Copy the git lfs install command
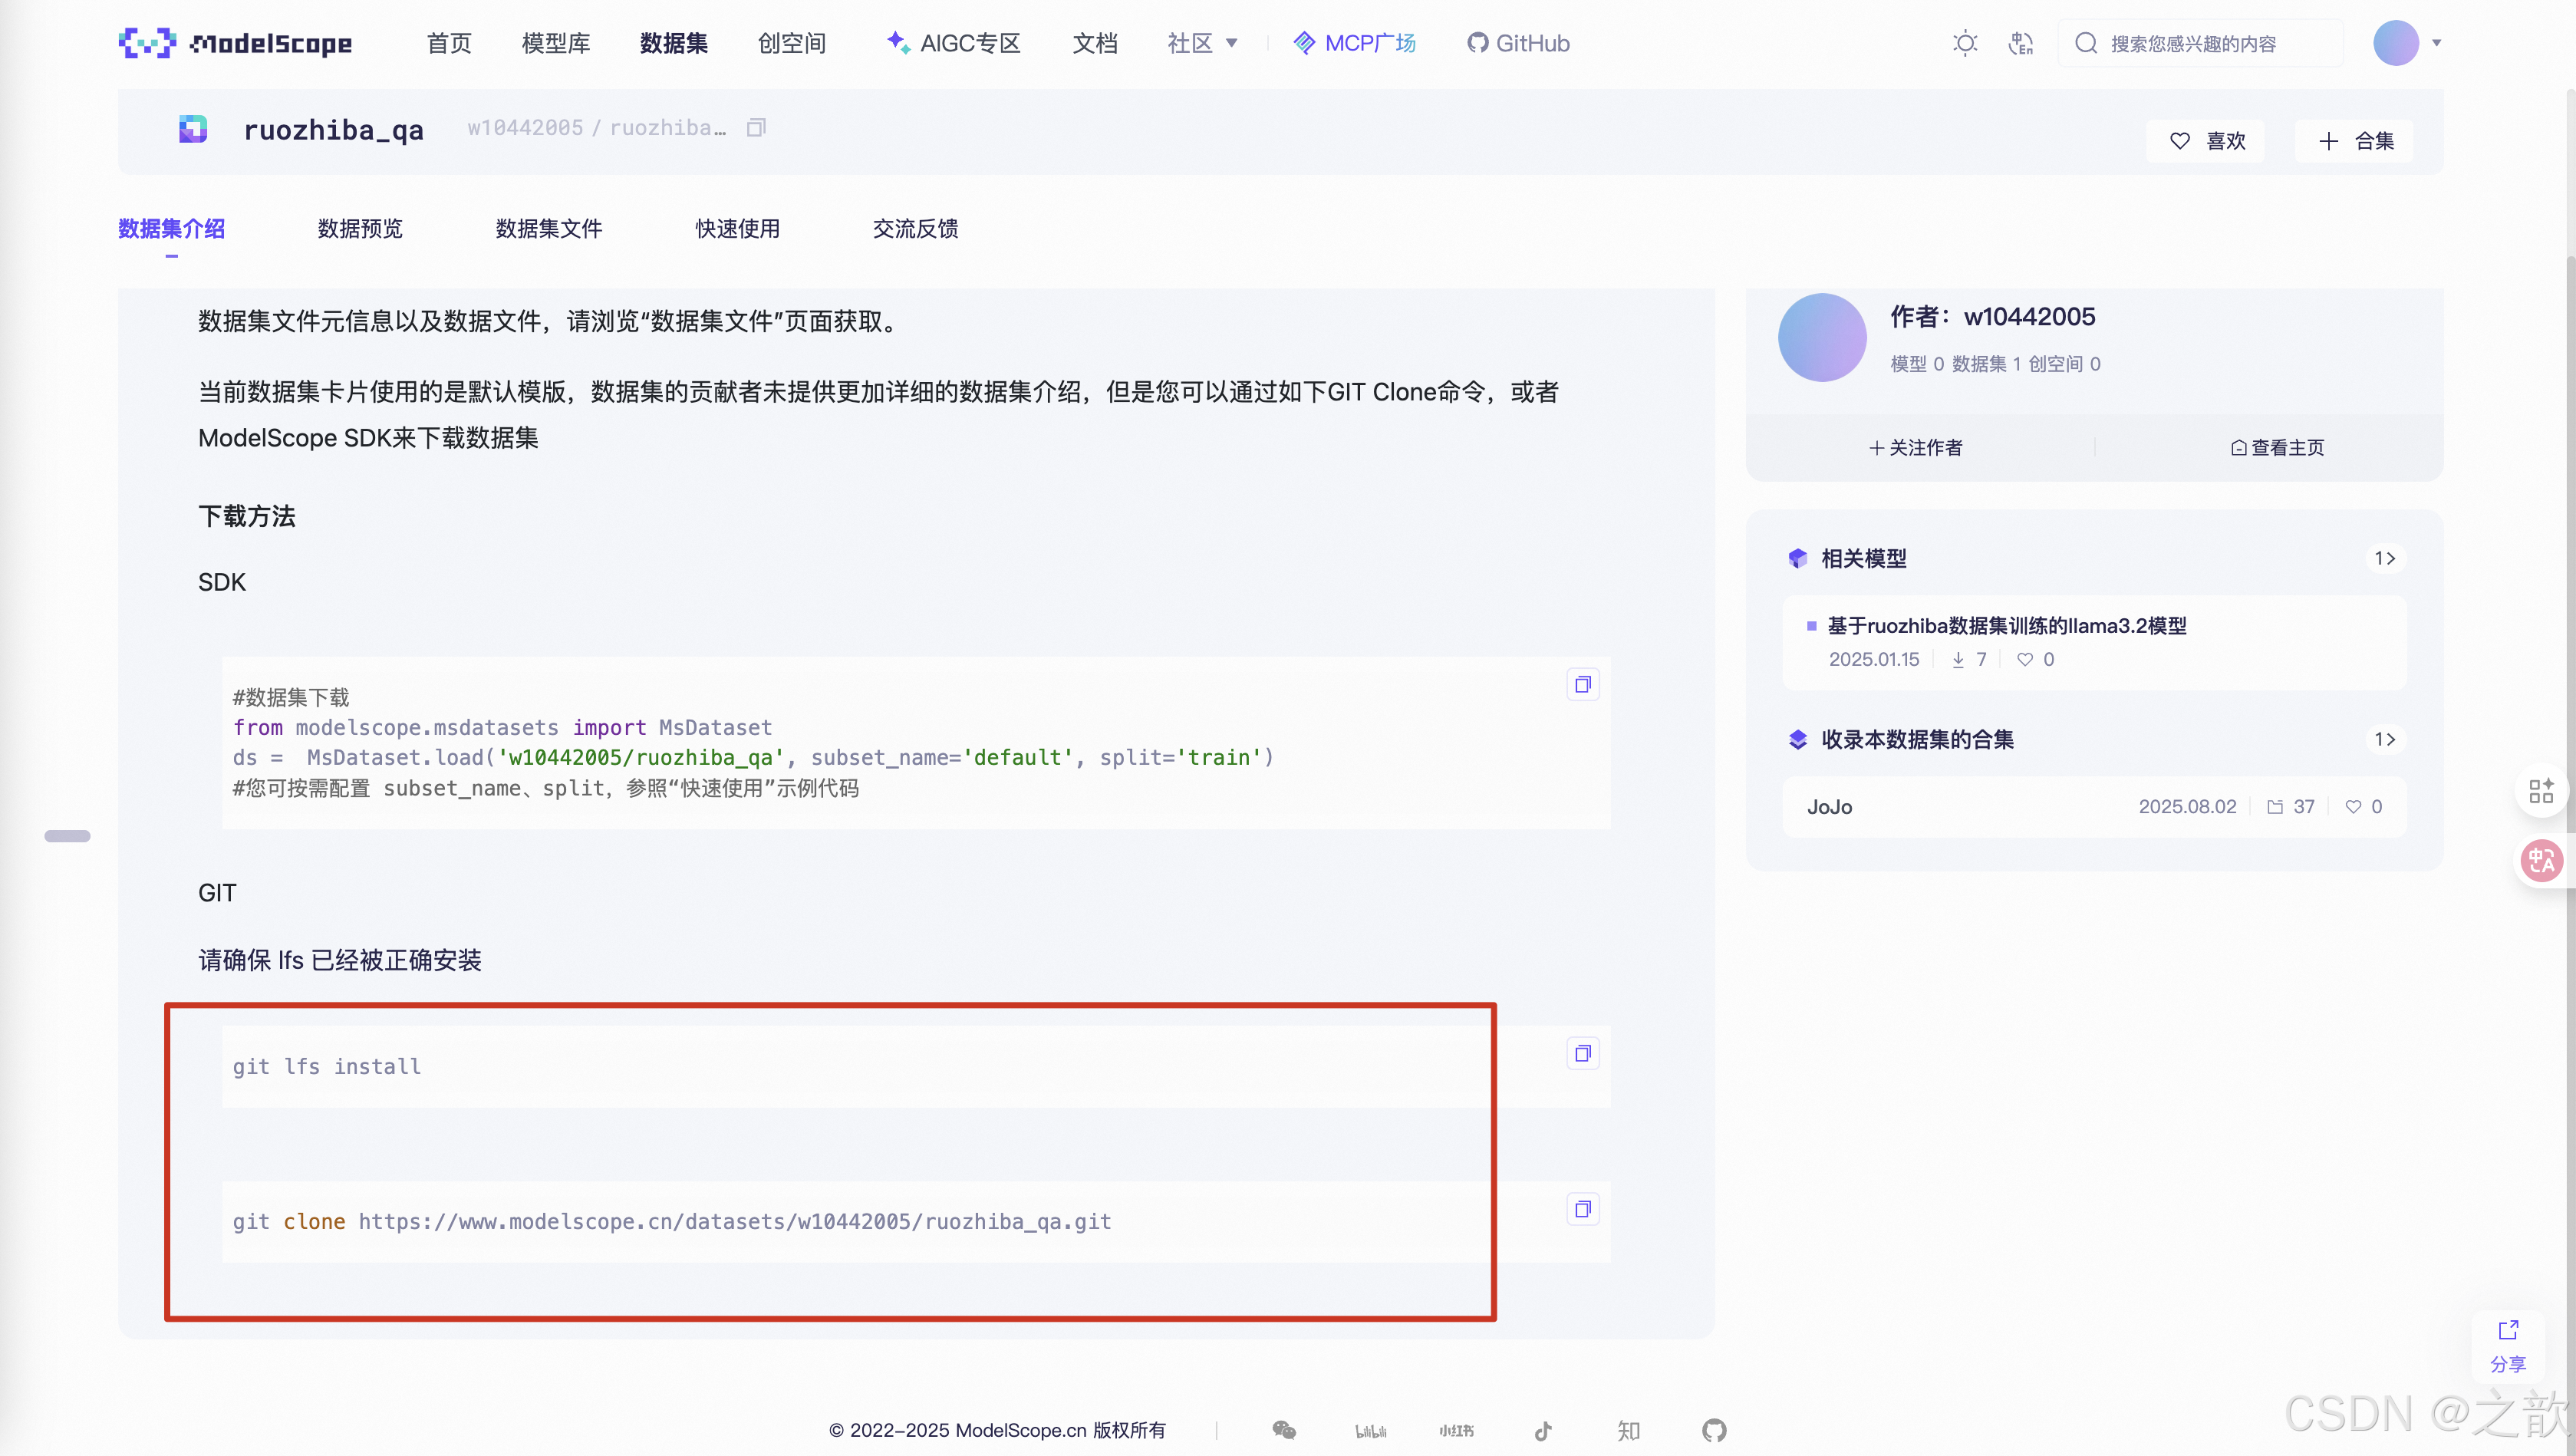Image resolution: width=2576 pixels, height=1456 pixels. [1583, 1053]
